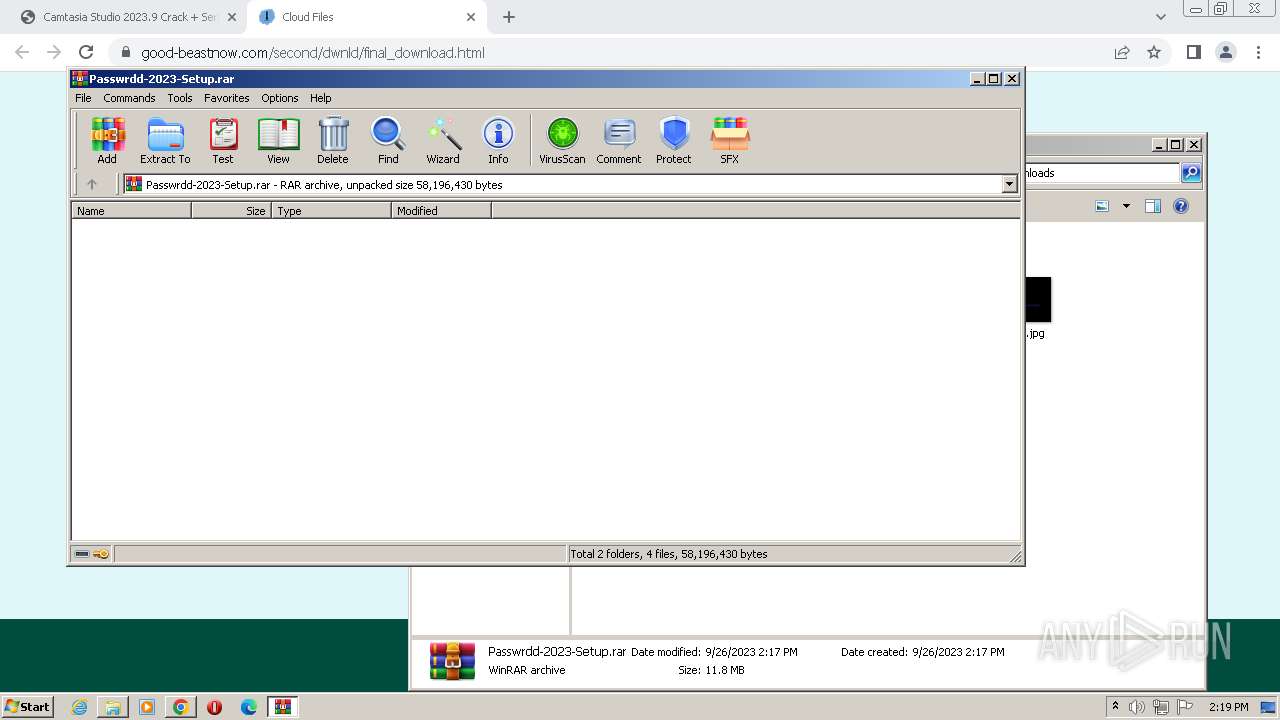Toggle the Explorer preview pane icon

coord(1153,206)
